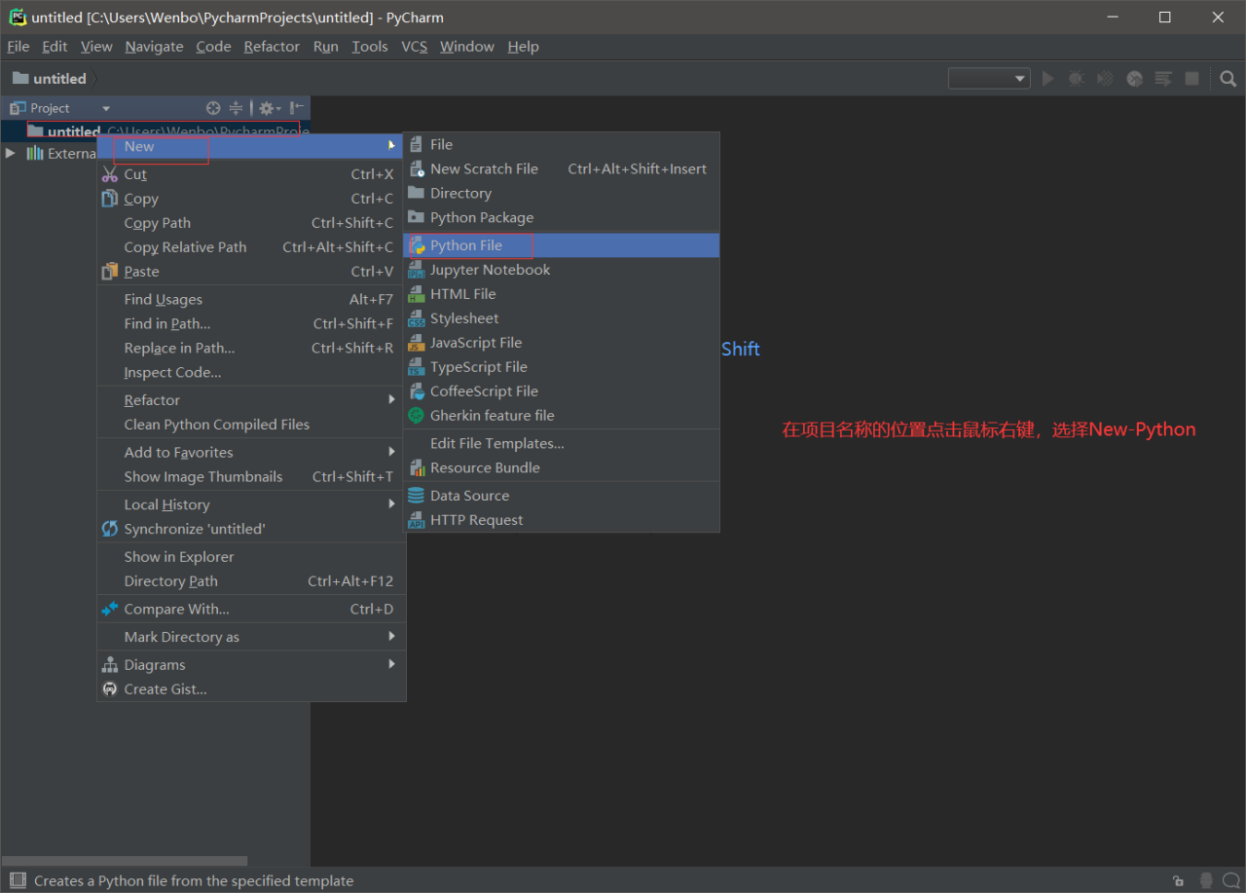The width and height of the screenshot is (1246, 893).
Task: Click the Run play button in toolbar
Action: [x=1048, y=78]
